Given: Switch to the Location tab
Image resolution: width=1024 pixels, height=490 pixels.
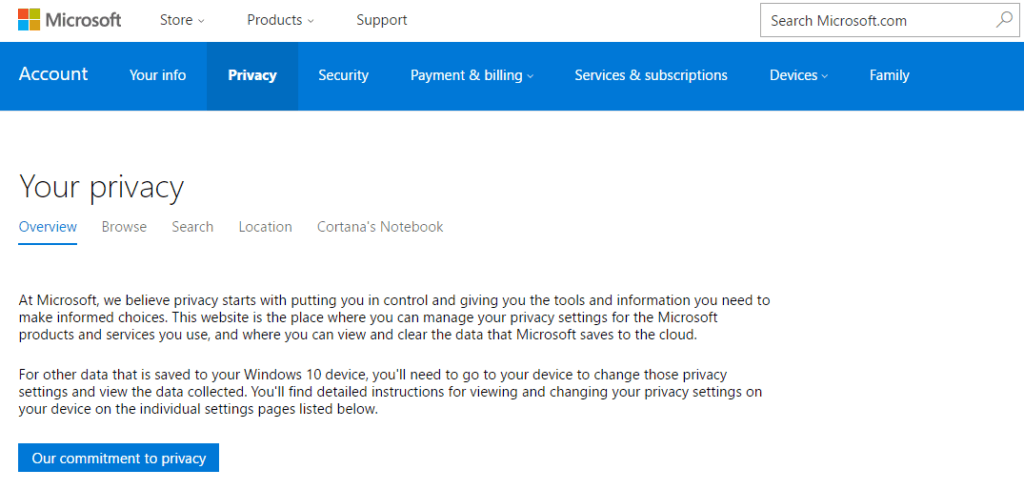Looking at the screenshot, I should click(x=265, y=227).
